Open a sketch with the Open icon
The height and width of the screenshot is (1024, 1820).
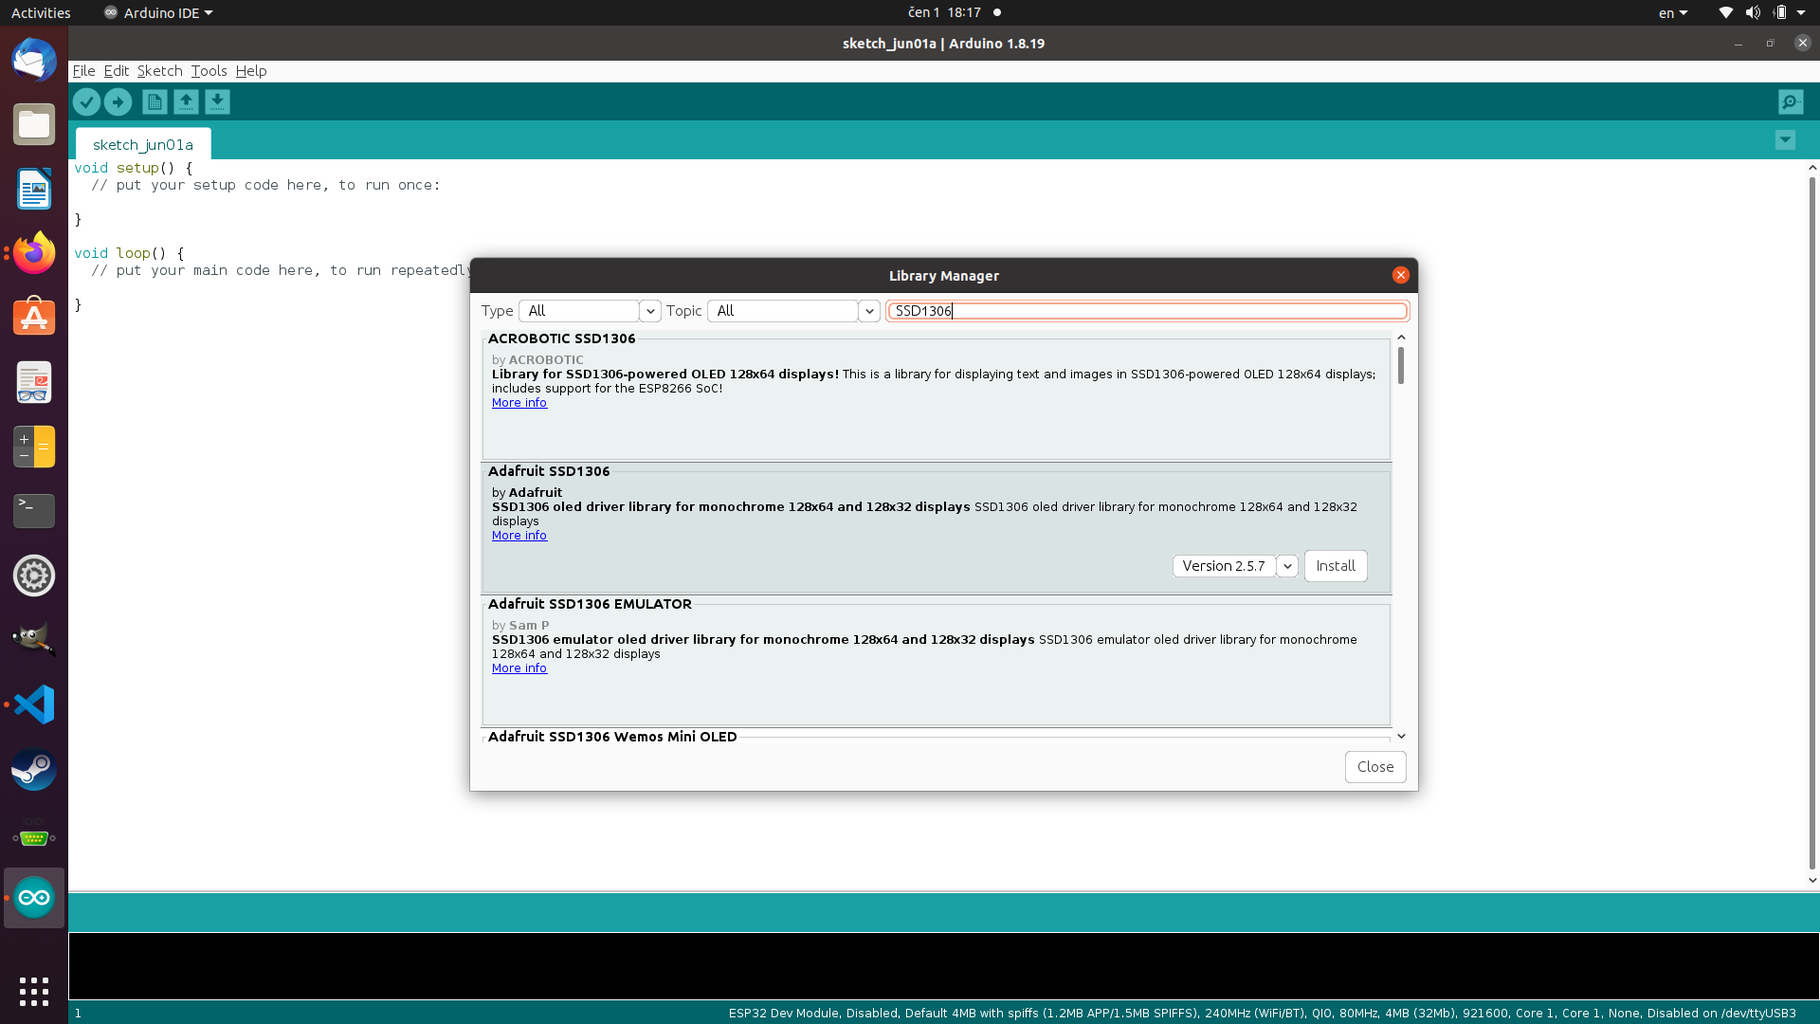[186, 102]
